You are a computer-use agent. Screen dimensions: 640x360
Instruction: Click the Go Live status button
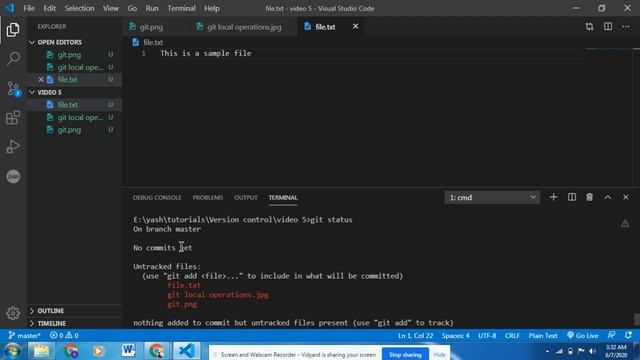582,336
